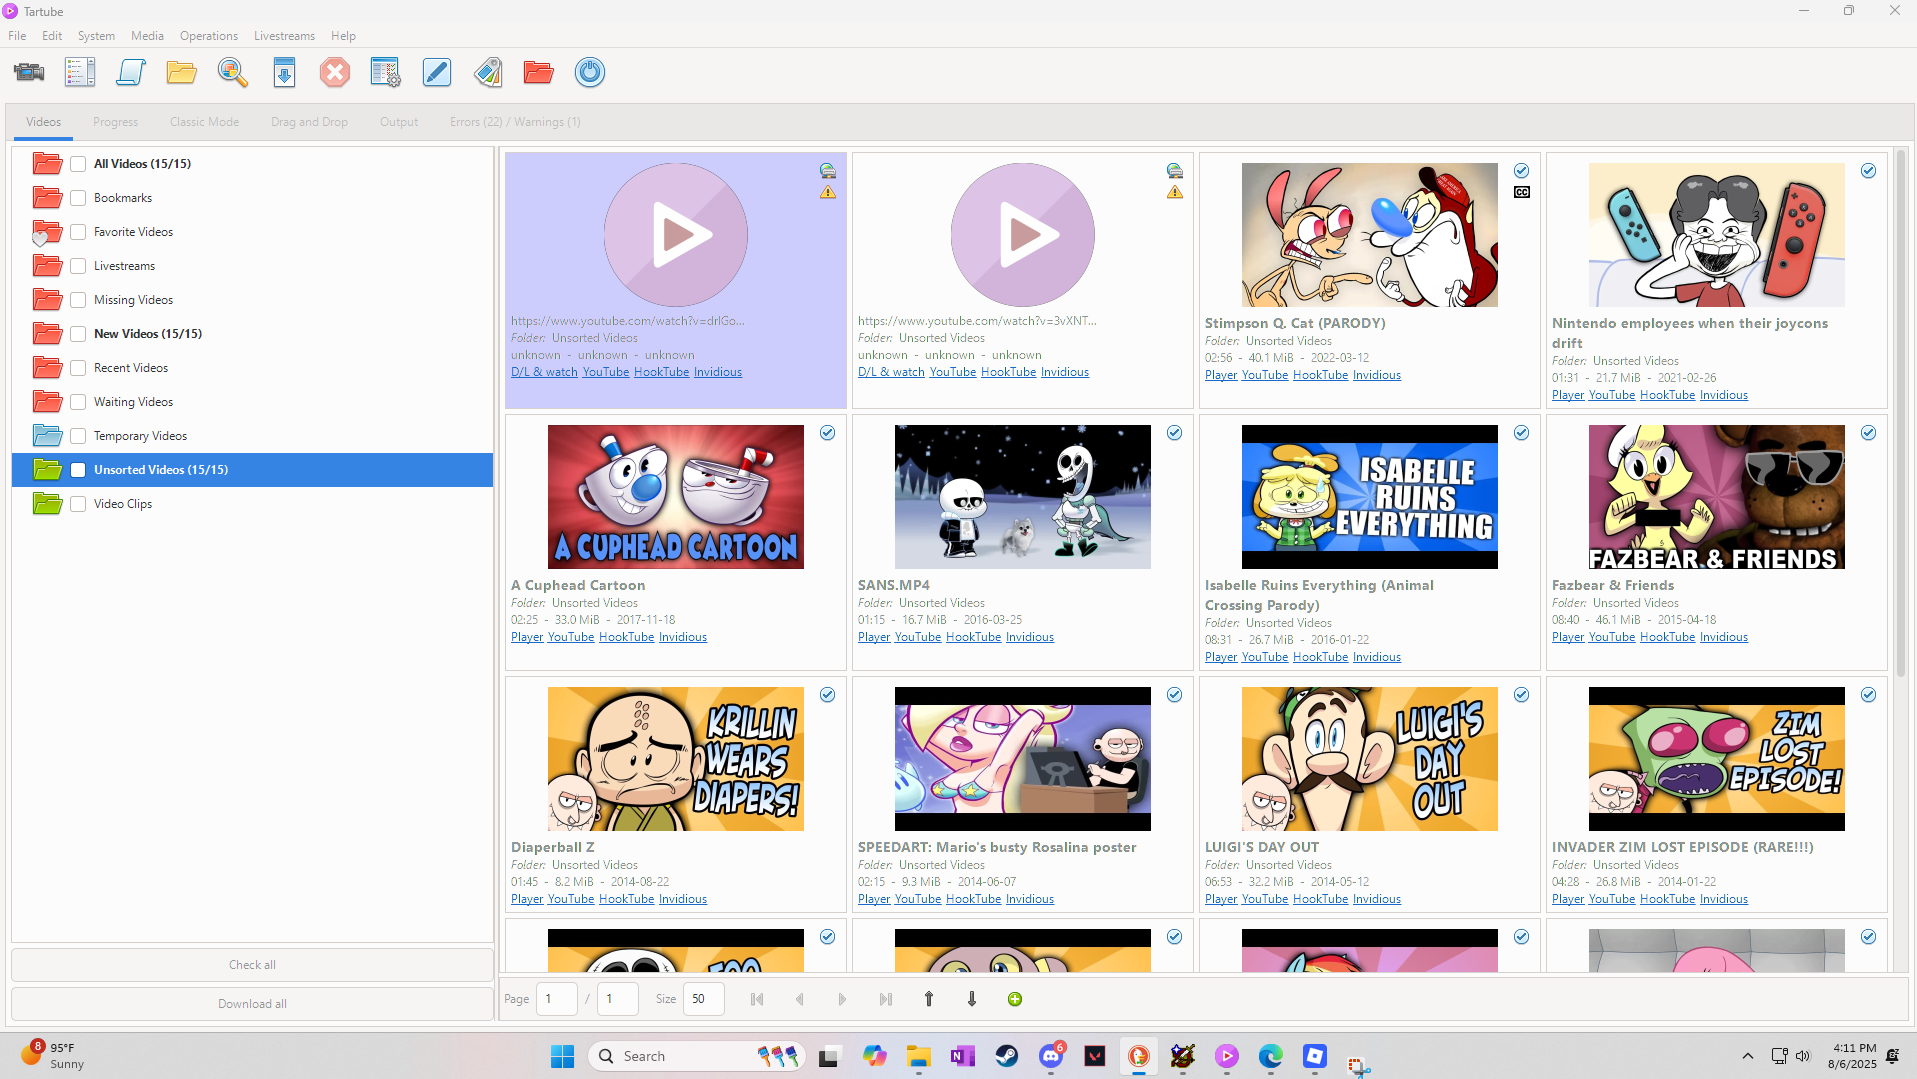Select the Video Clips folder row
1917x1079 pixels.
tap(252, 504)
